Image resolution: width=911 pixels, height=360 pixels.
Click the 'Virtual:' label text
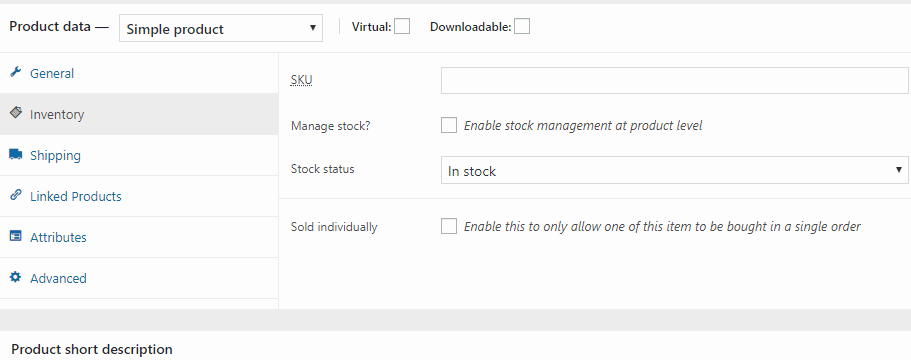point(372,27)
